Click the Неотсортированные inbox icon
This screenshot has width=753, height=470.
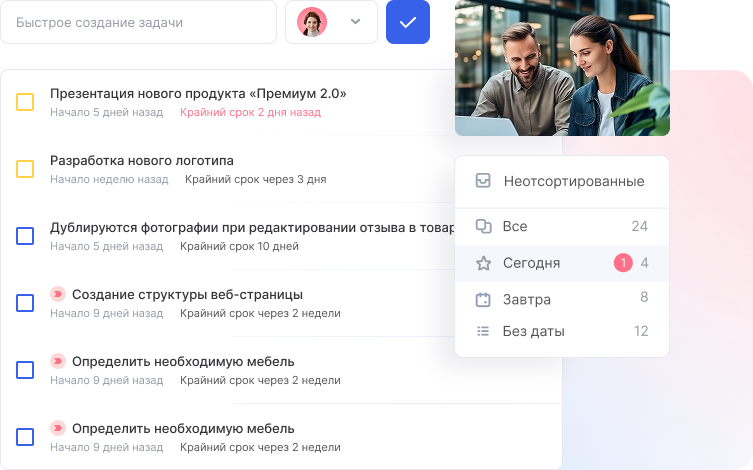click(x=483, y=181)
